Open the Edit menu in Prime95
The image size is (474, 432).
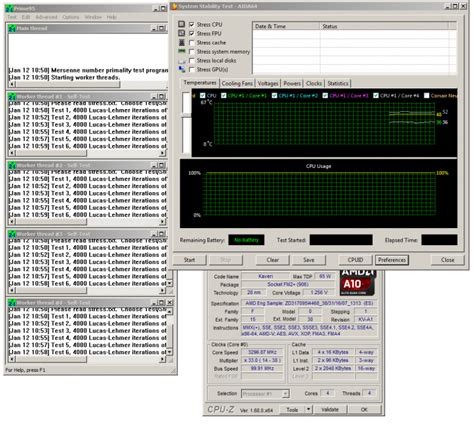pyautogui.click(x=26, y=17)
